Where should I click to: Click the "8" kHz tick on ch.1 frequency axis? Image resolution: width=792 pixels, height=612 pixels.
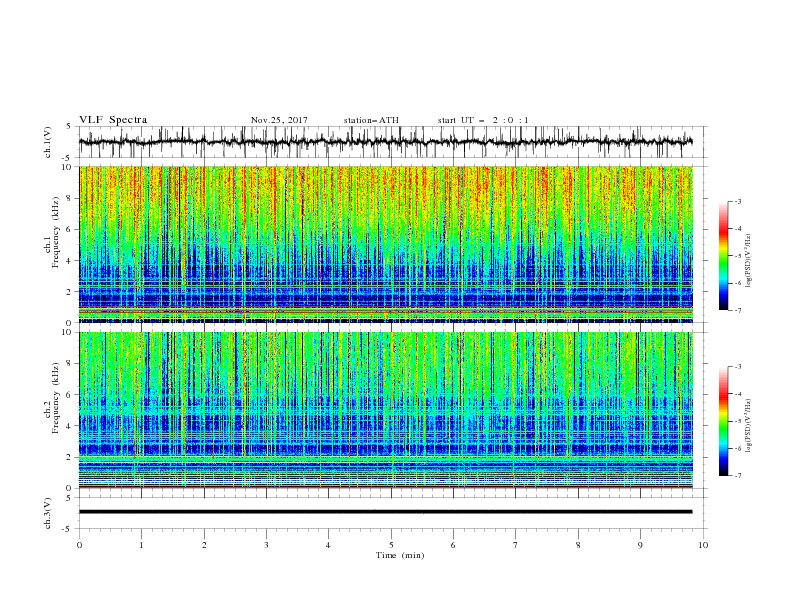point(70,198)
